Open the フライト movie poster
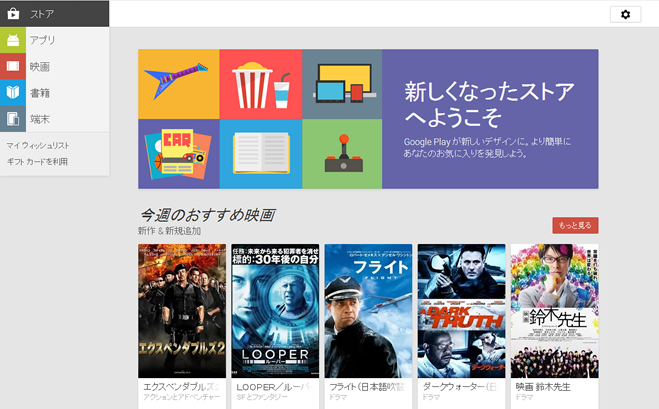This screenshot has width=659, height=409. point(368,311)
